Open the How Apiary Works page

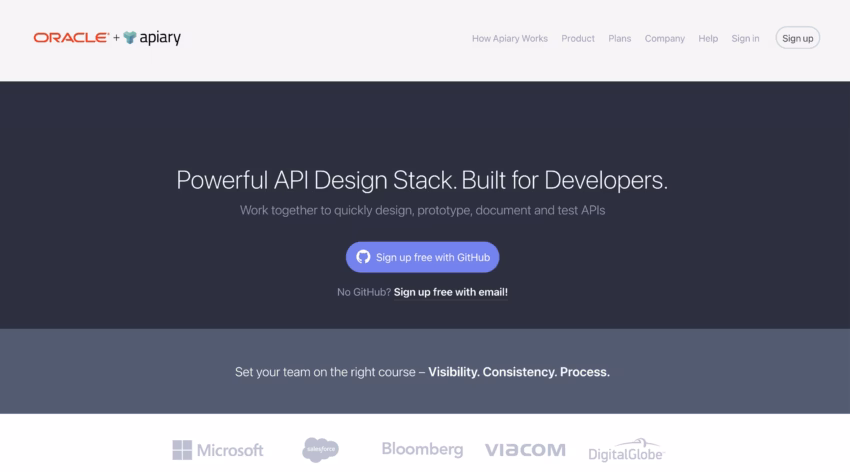pos(510,39)
